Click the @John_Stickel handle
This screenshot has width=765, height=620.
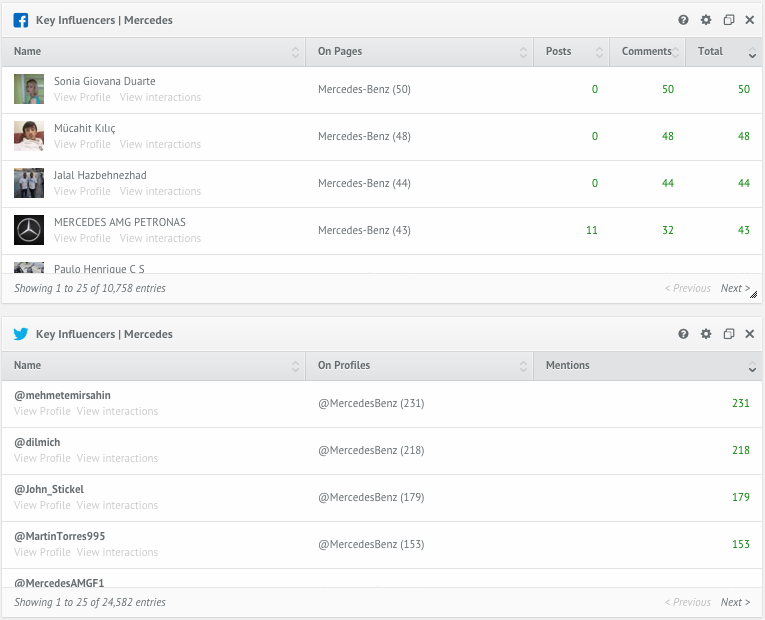tap(49, 489)
